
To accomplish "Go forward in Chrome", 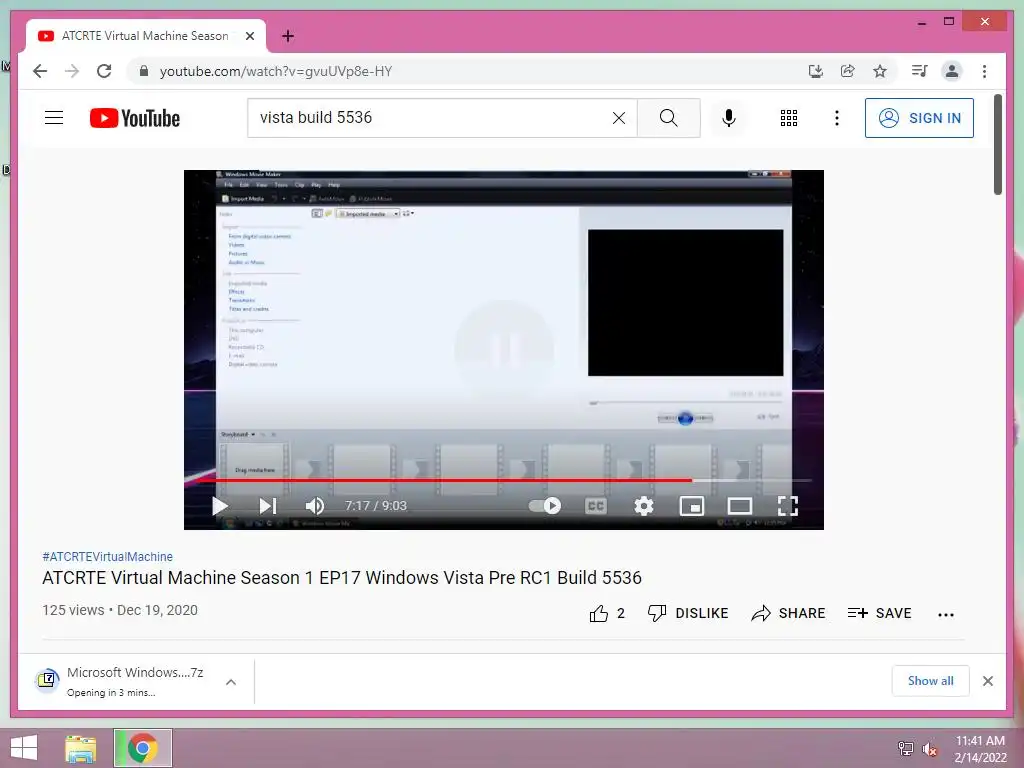I will click(72, 71).
